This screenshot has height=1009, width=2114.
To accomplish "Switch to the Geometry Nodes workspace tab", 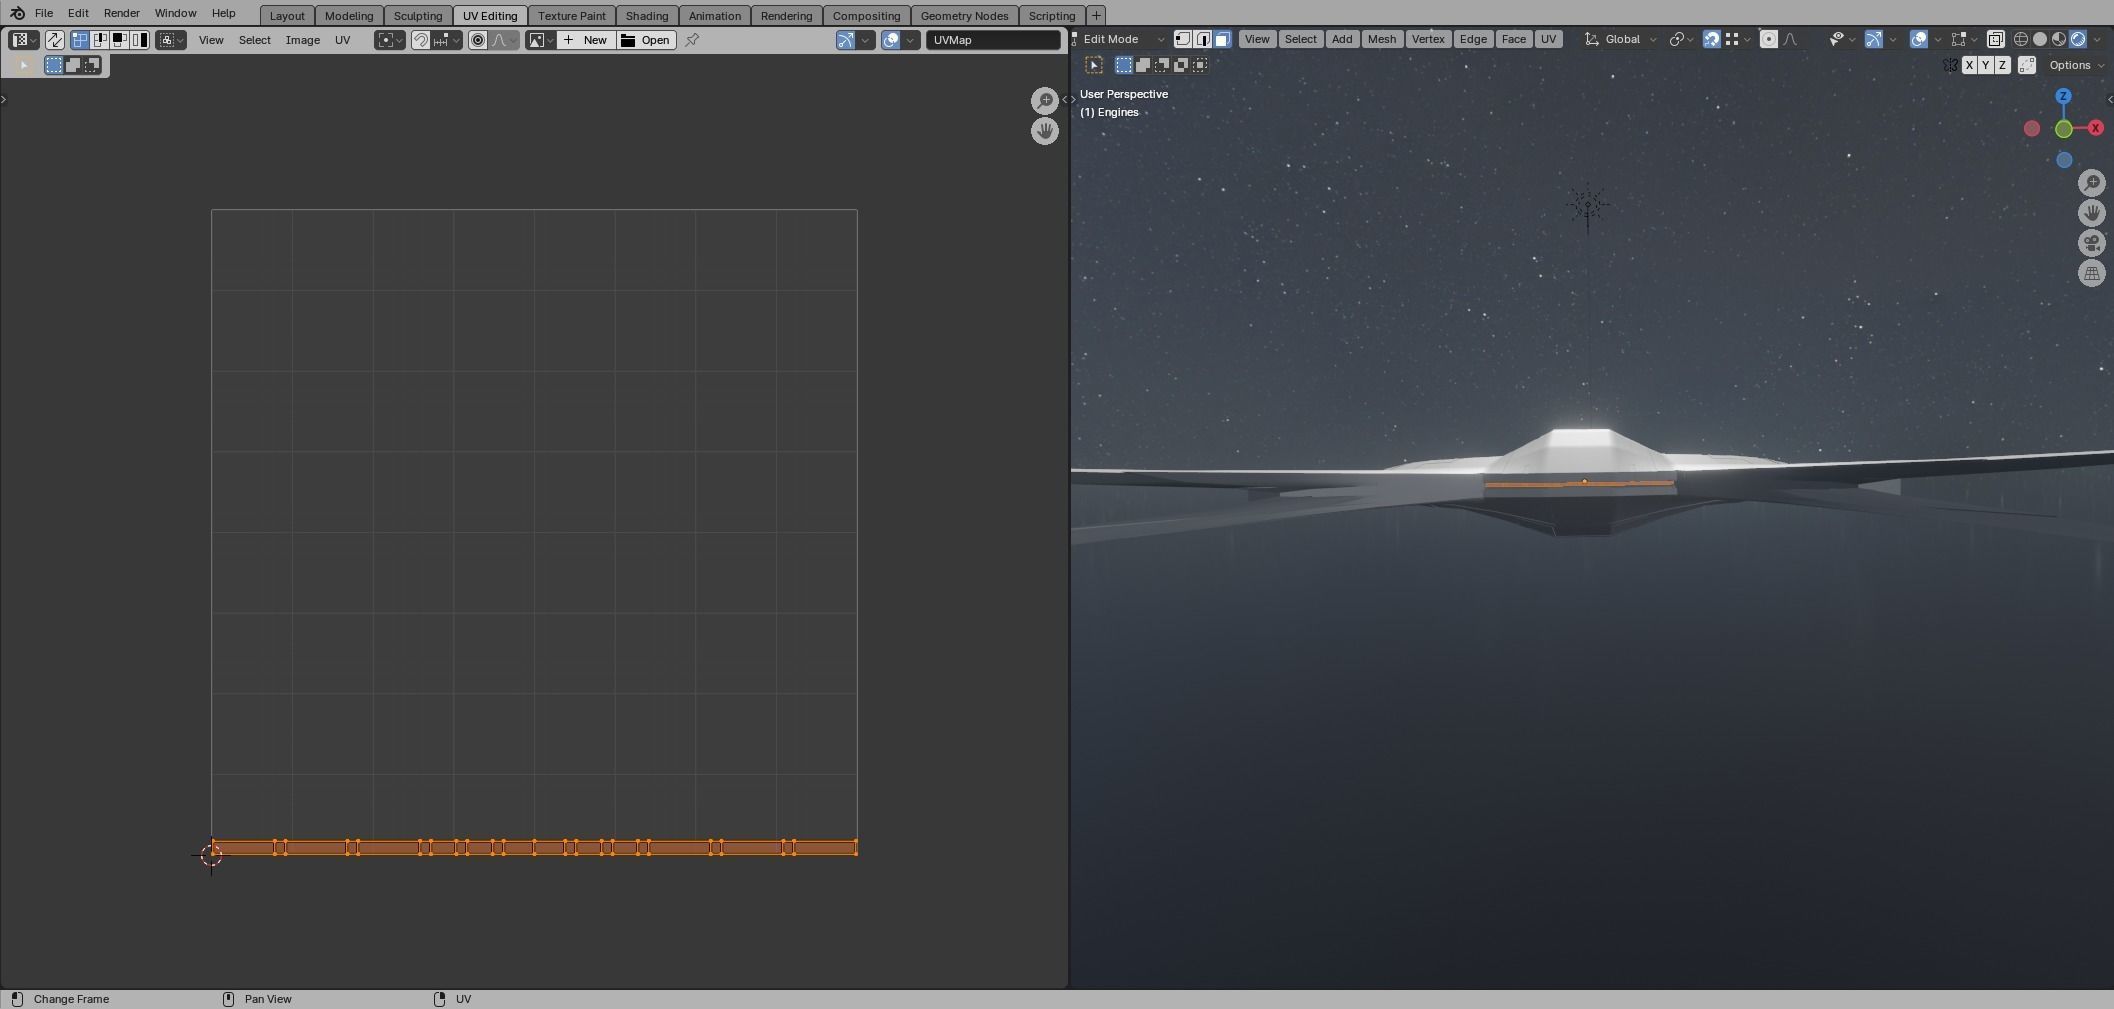I will point(964,15).
